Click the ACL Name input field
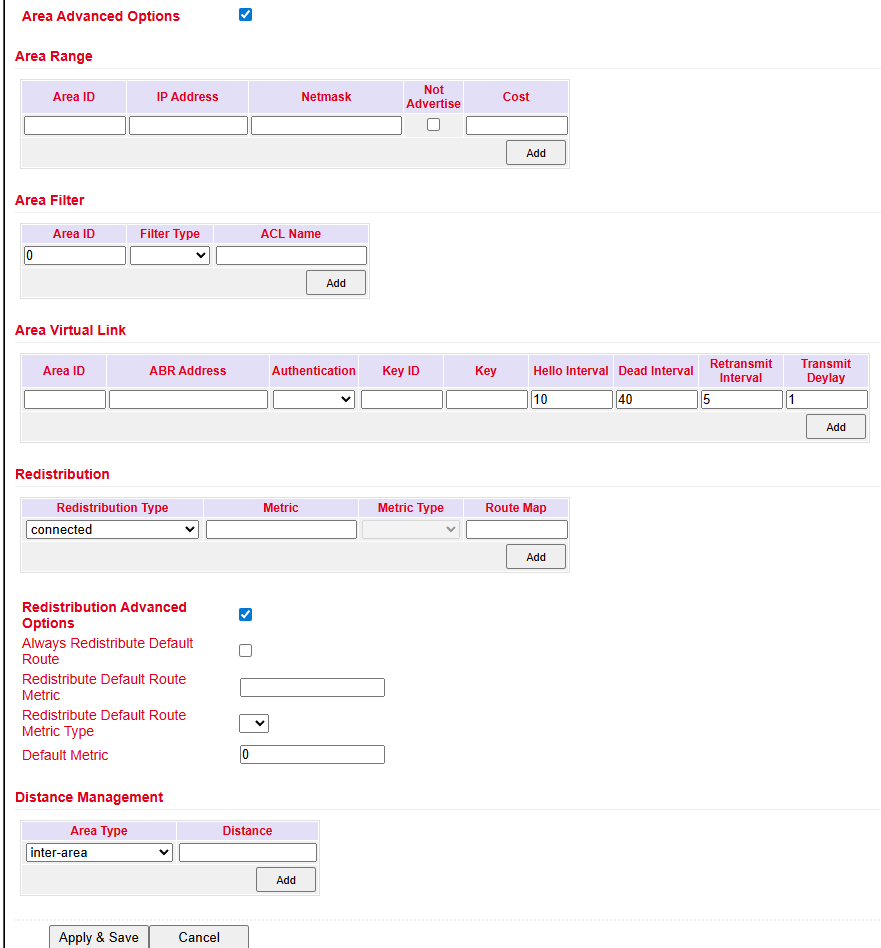 (291, 256)
